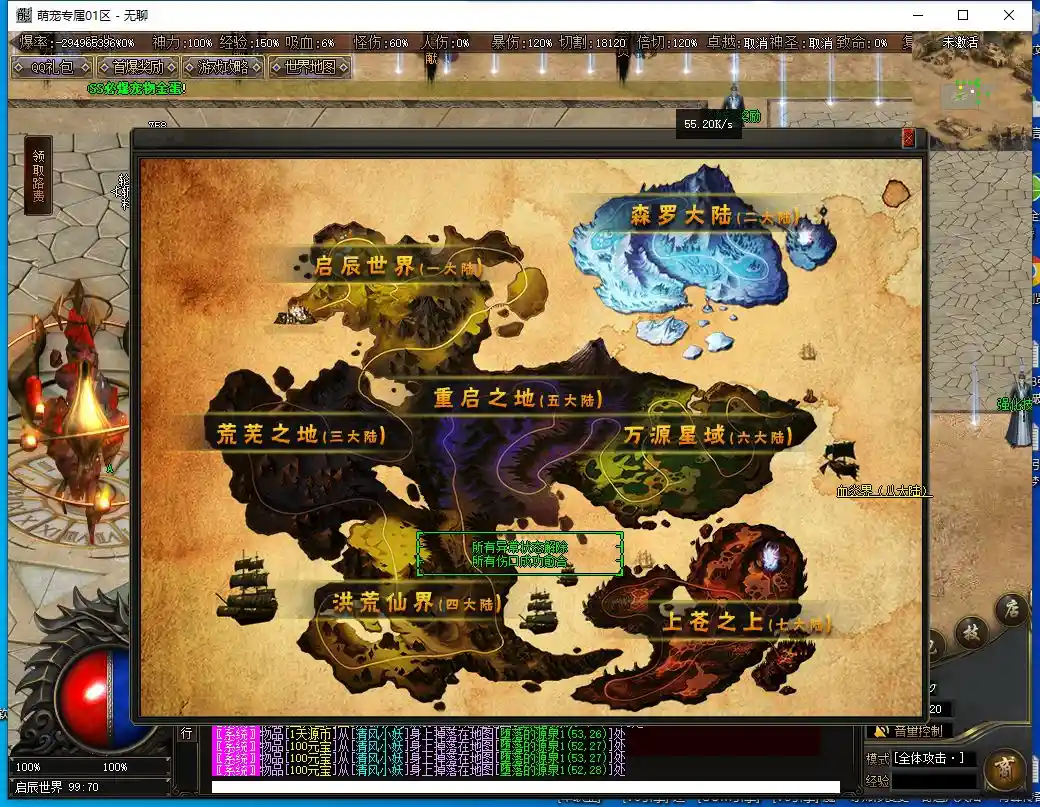The width and height of the screenshot is (1040, 807).
Task: Click the 神圣:取消 stat
Action: tap(800, 42)
